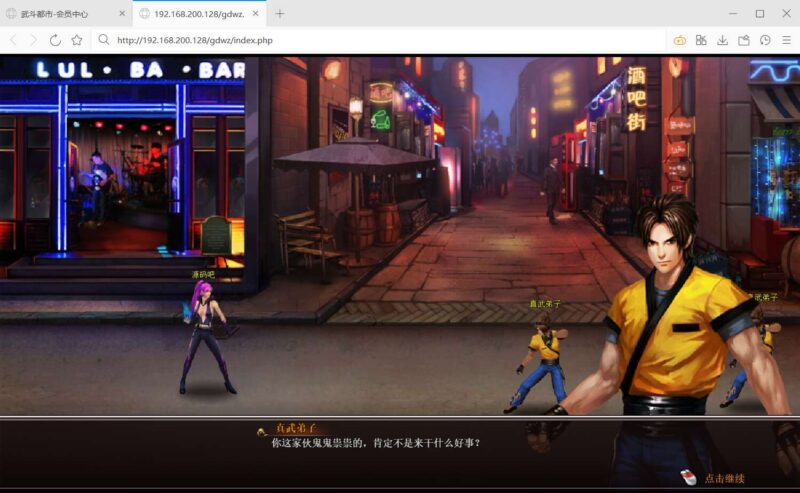Image resolution: width=800 pixels, height=493 pixels.
Task: Click the screenshot/share icon in toolbar
Action: pyautogui.click(x=744, y=40)
